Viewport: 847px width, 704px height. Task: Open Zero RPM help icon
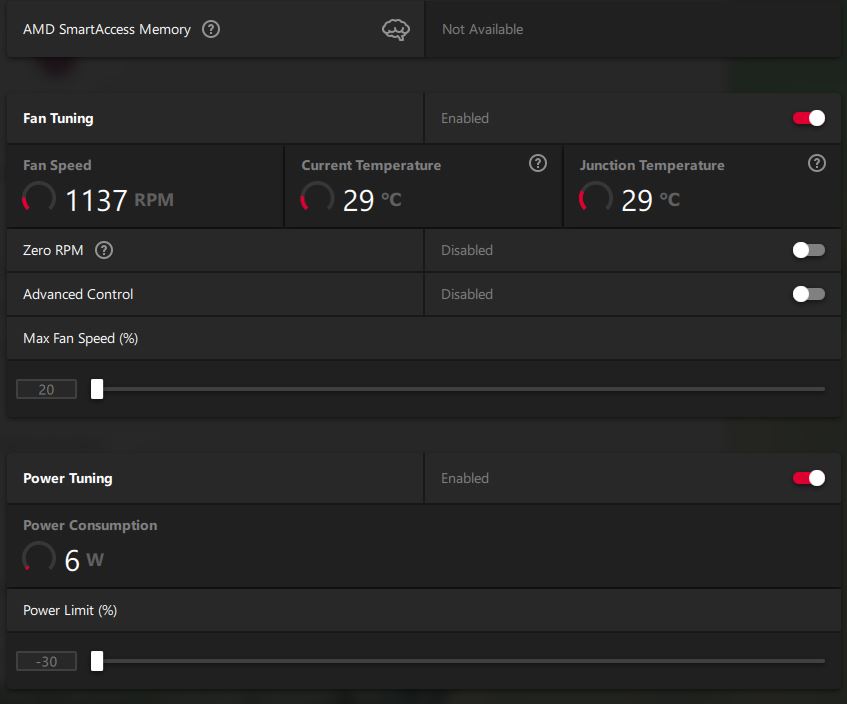(x=104, y=250)
